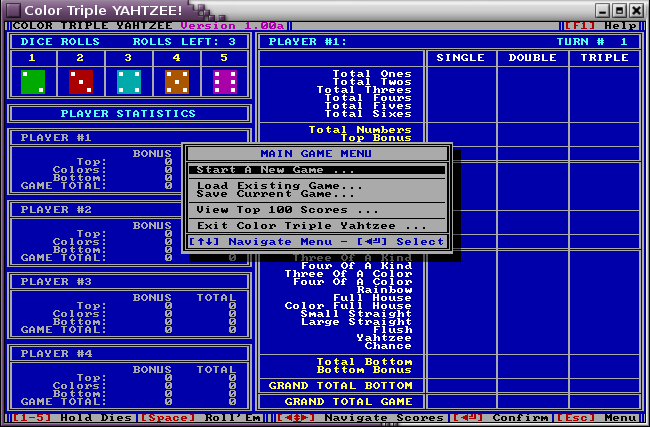Click the SINGLE column header

coord(461,58)
